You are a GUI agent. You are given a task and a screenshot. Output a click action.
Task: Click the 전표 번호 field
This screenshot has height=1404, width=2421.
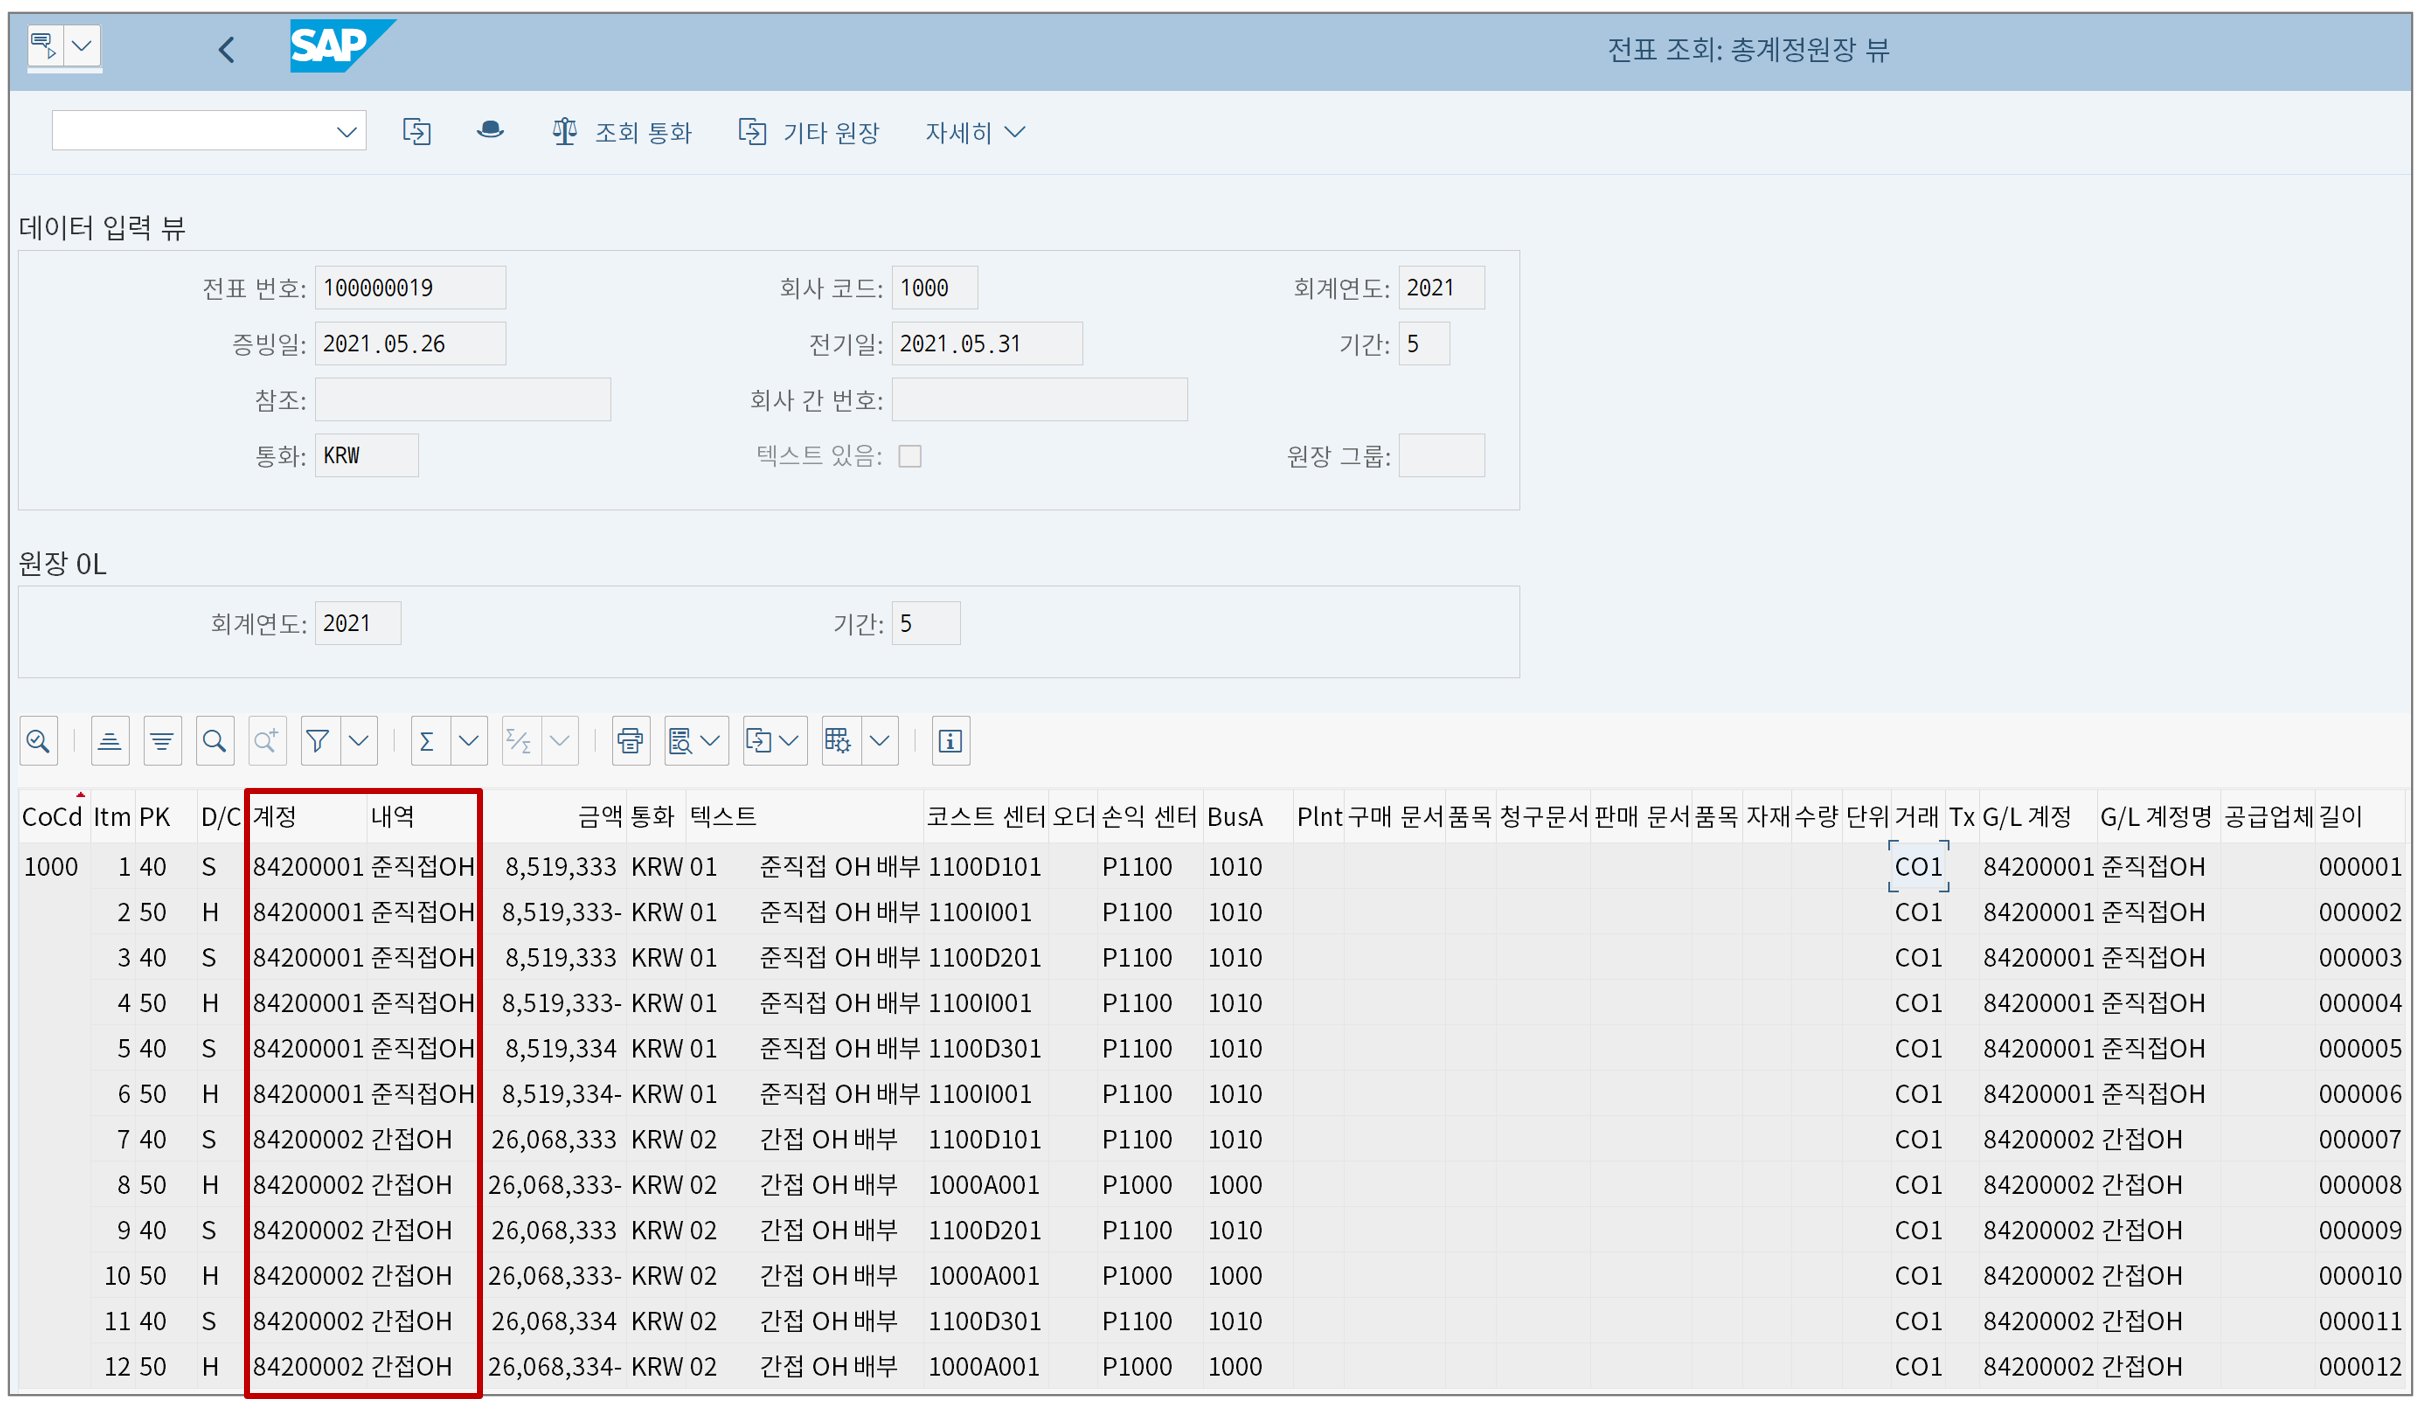[x=410, y=288]
